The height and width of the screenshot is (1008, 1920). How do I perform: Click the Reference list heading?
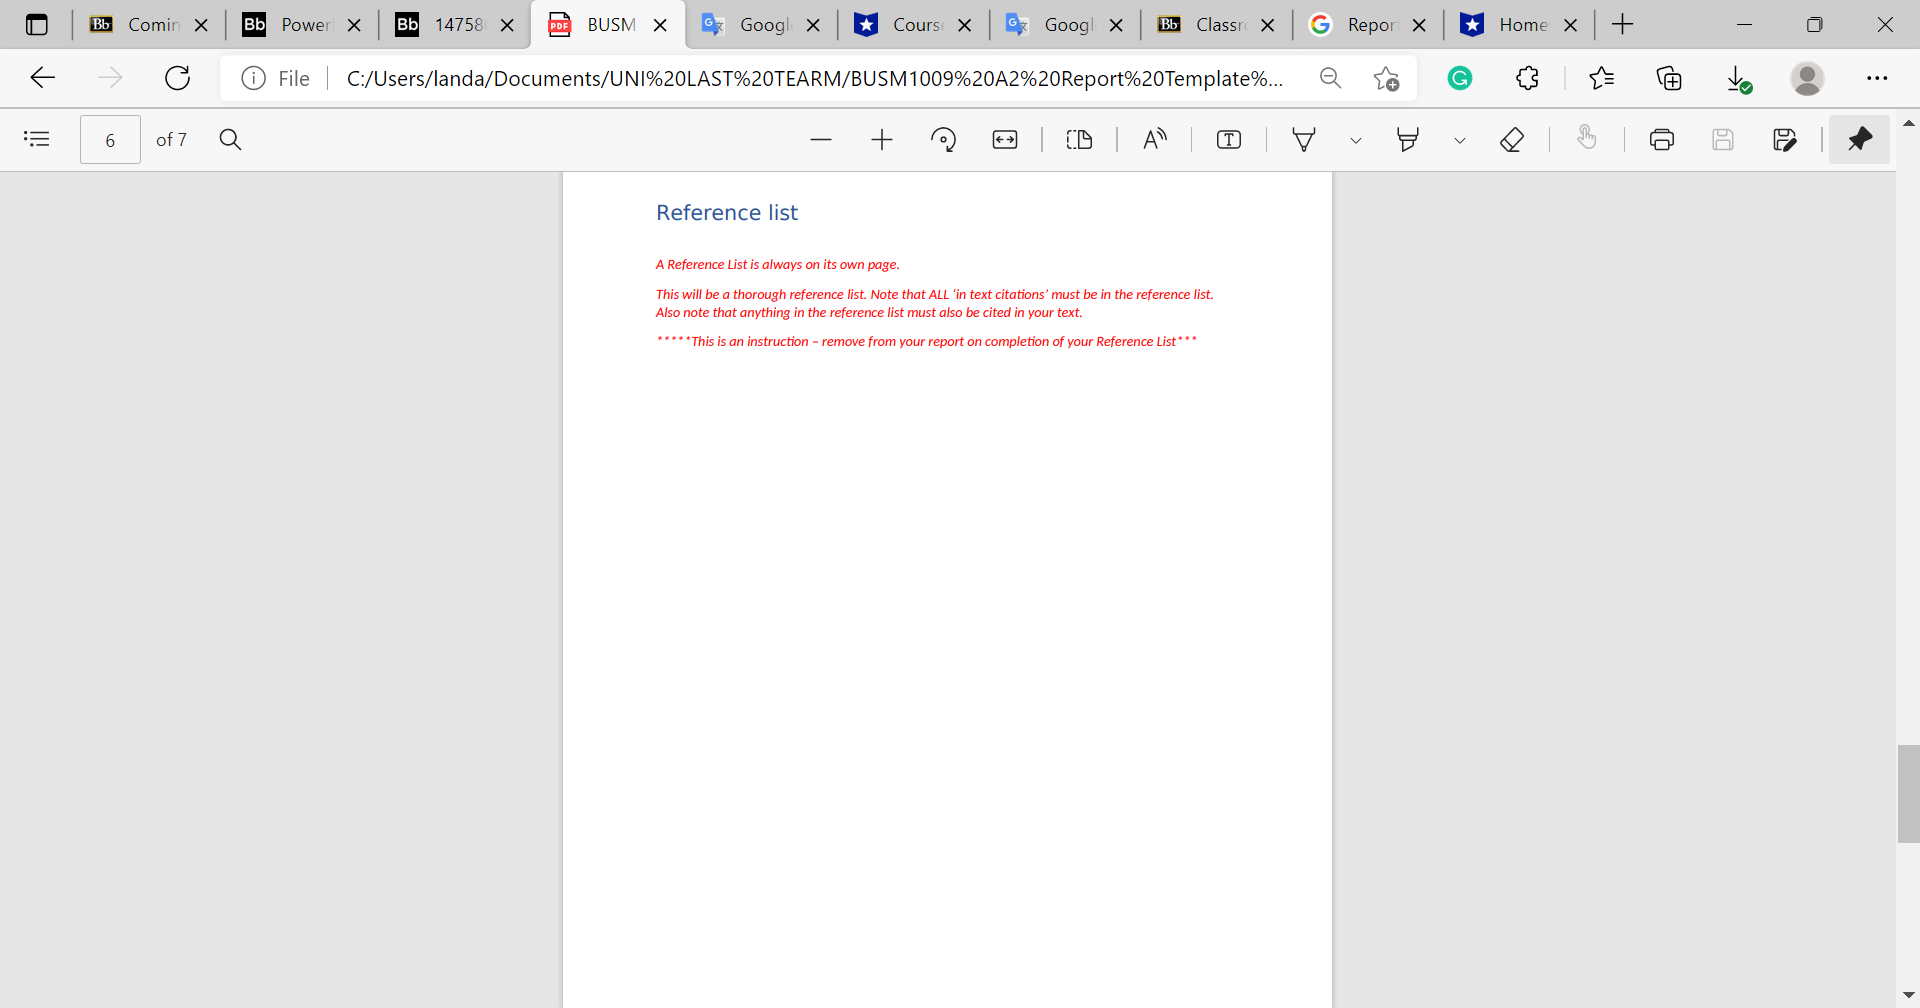tap(727, 213)
